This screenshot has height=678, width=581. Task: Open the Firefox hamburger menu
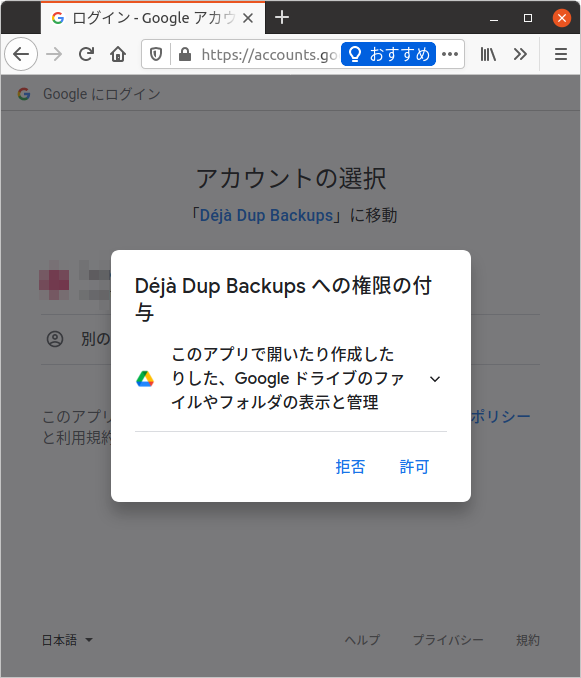point(561,54)
